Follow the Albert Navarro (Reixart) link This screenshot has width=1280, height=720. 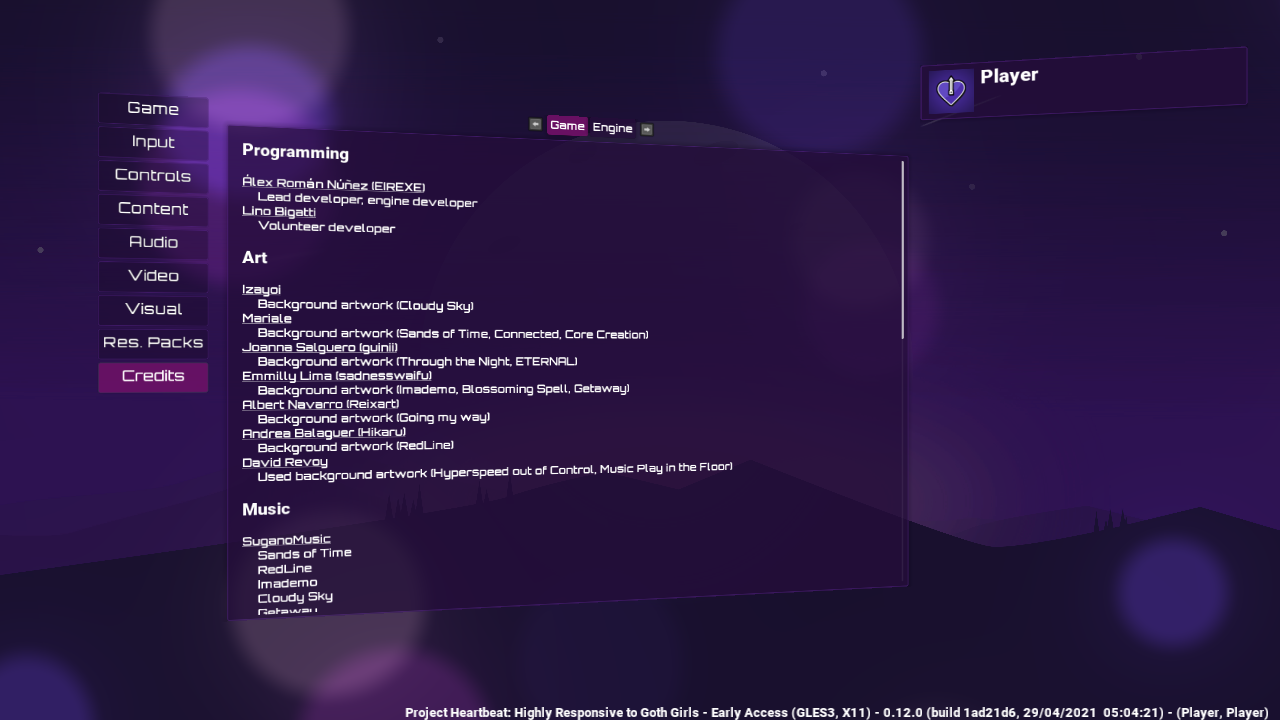(320, 404)
